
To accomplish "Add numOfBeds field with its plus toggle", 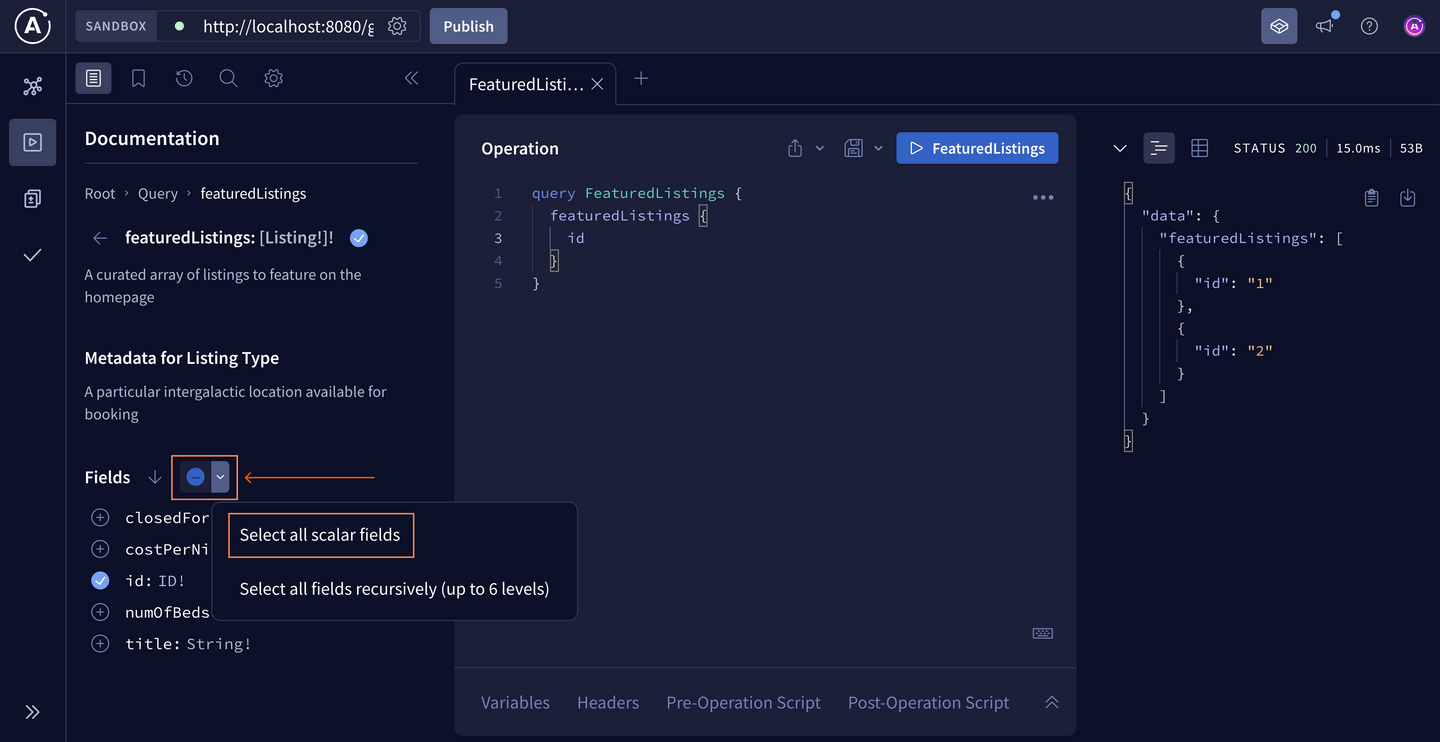I will (99, 611).
